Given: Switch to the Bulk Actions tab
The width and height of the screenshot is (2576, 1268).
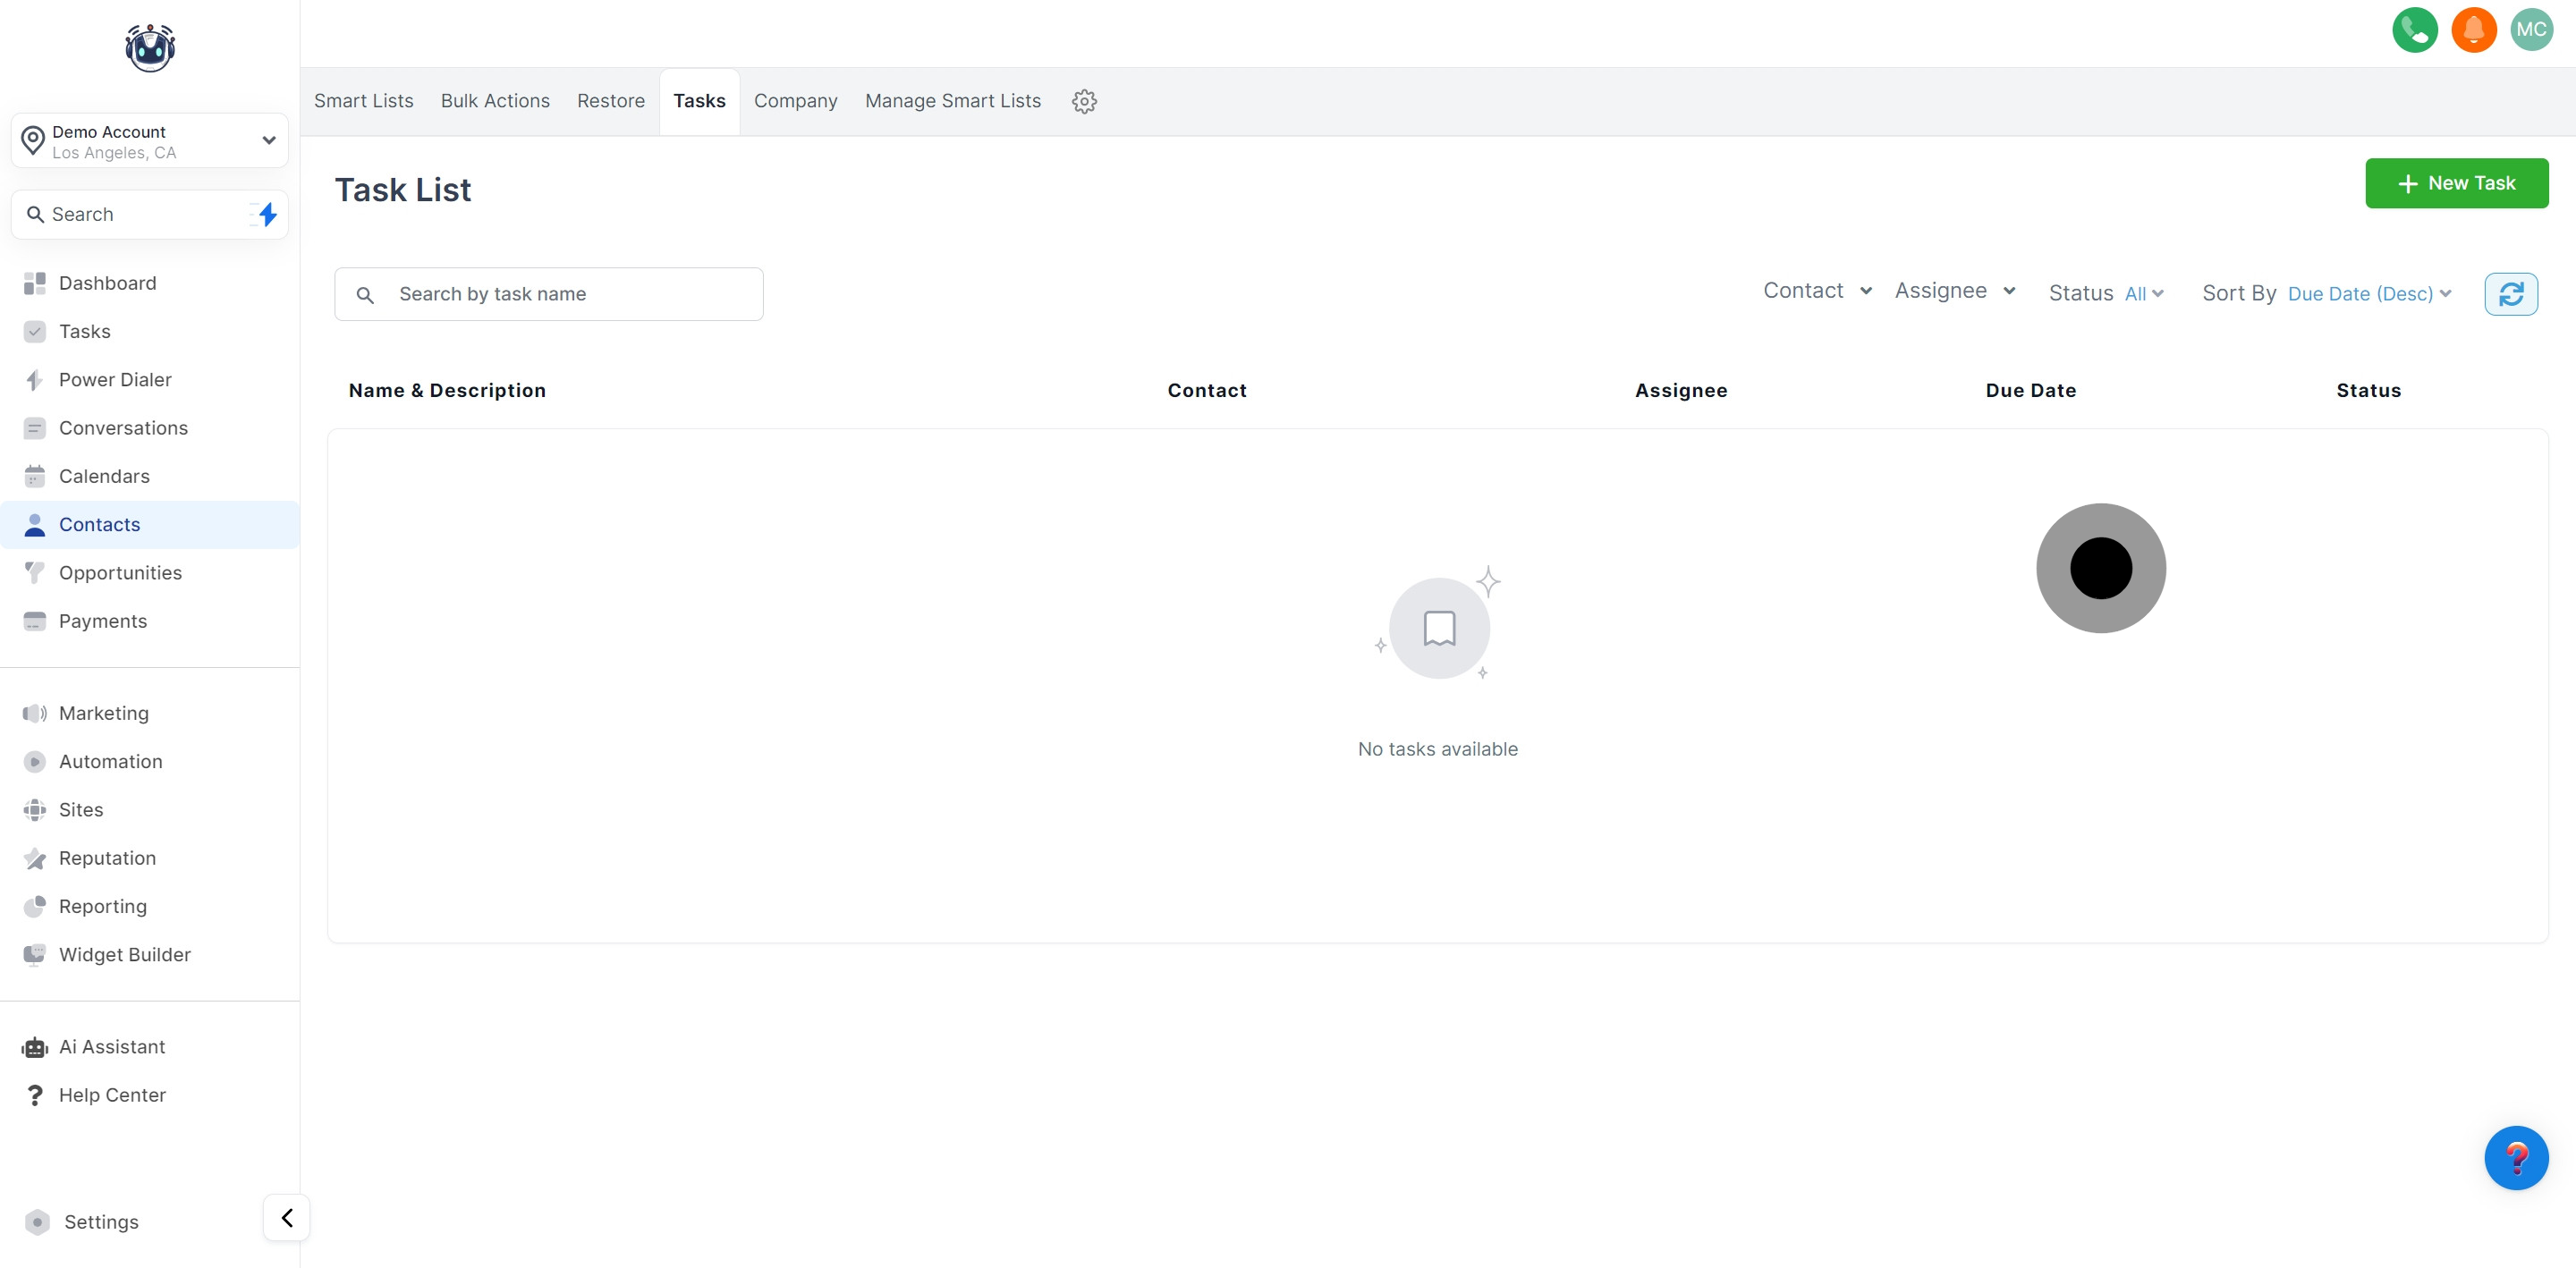Looking at the screenshot, I should click(495, 101).
